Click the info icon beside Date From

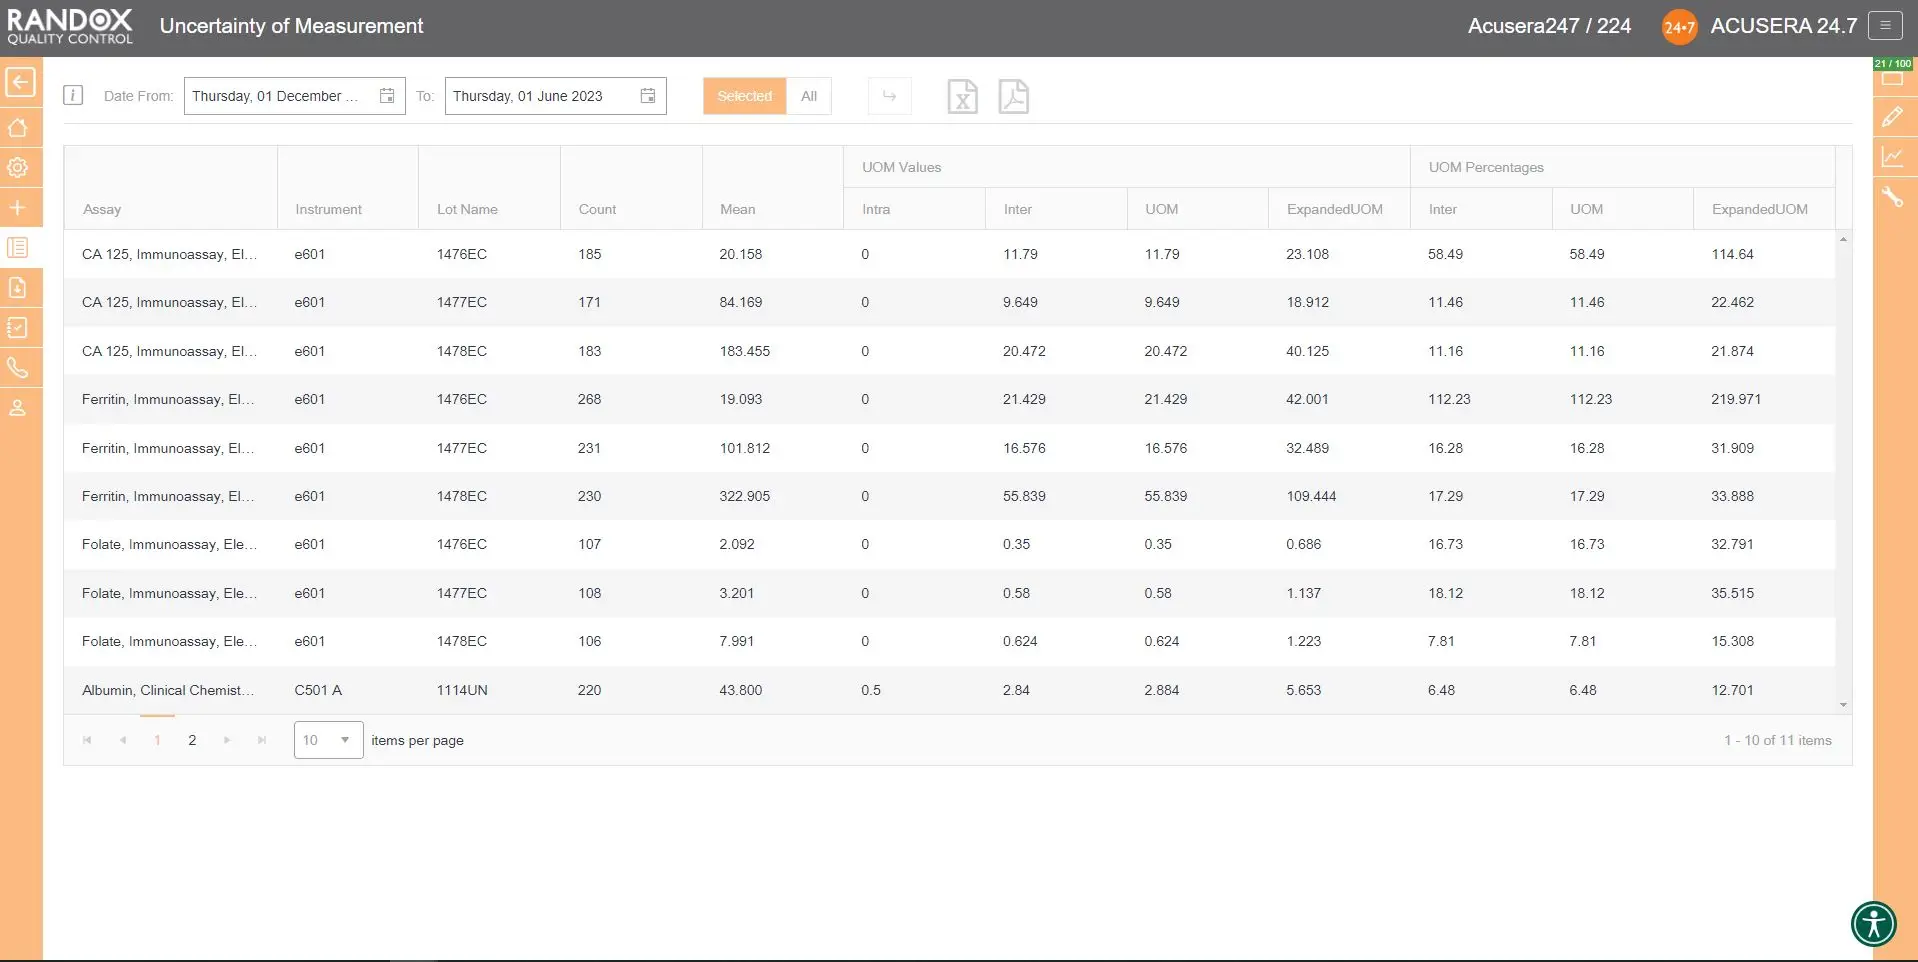(73, 96)
